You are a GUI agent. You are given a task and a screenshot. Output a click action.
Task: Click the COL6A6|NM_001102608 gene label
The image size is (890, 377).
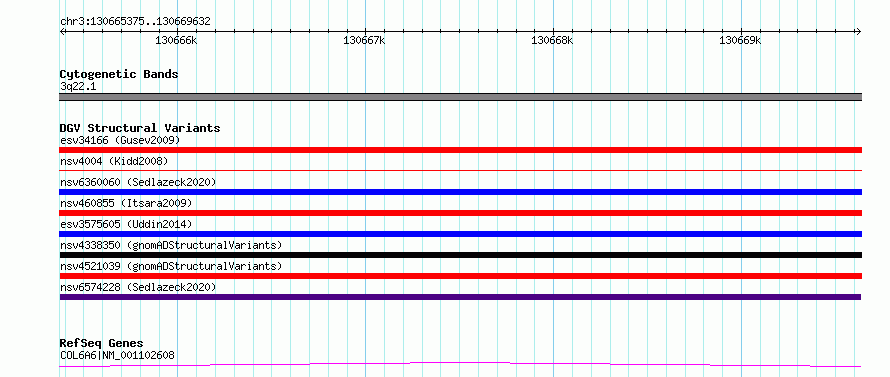point(117,355)
